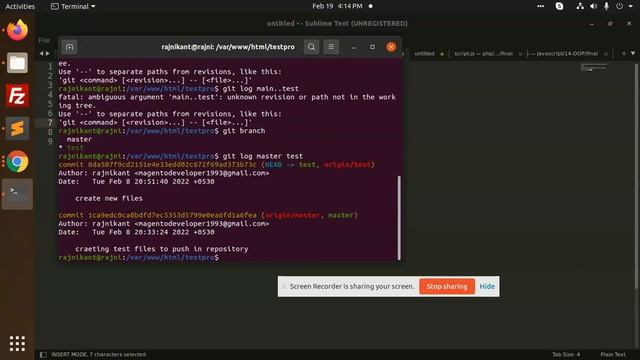This screenshot has height=360, width=640.
Task: Switch to Sublime Text dock icon
Action: point(17,129)
